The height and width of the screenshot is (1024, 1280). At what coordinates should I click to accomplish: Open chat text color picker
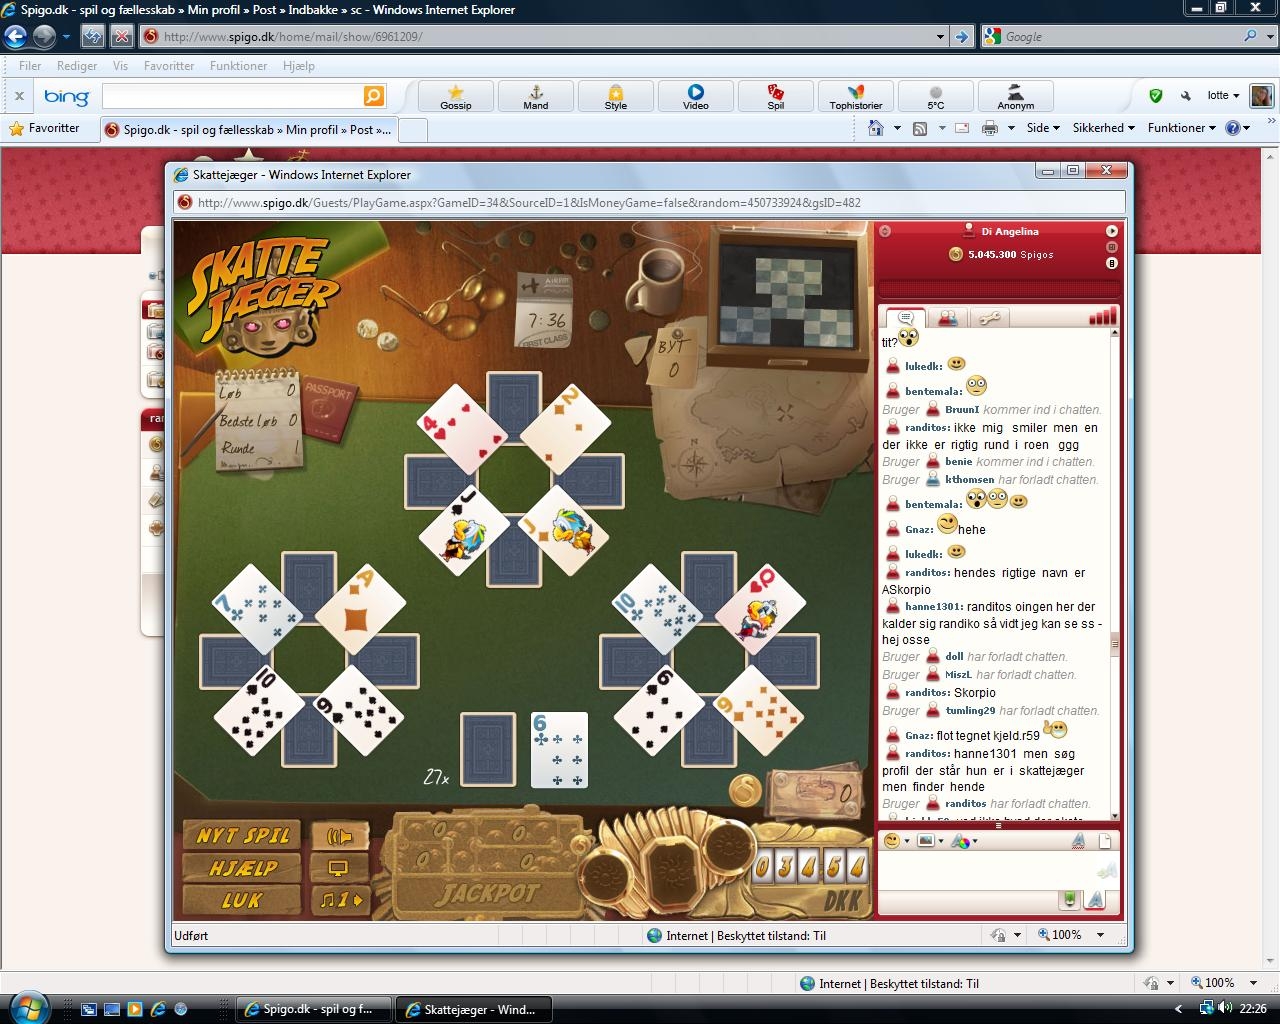(962, 841)
